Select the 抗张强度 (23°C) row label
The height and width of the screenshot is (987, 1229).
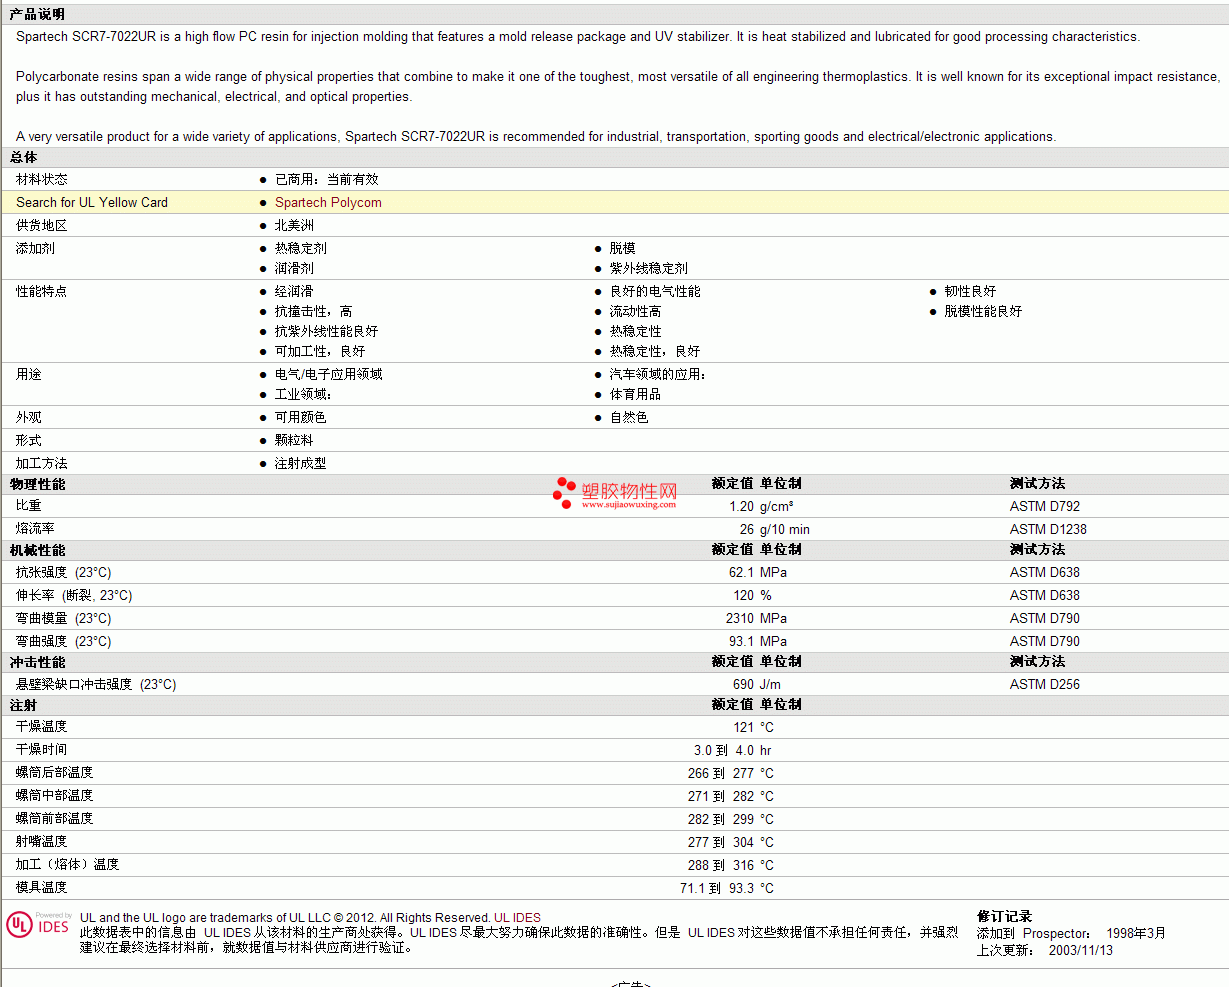(64, 572)
